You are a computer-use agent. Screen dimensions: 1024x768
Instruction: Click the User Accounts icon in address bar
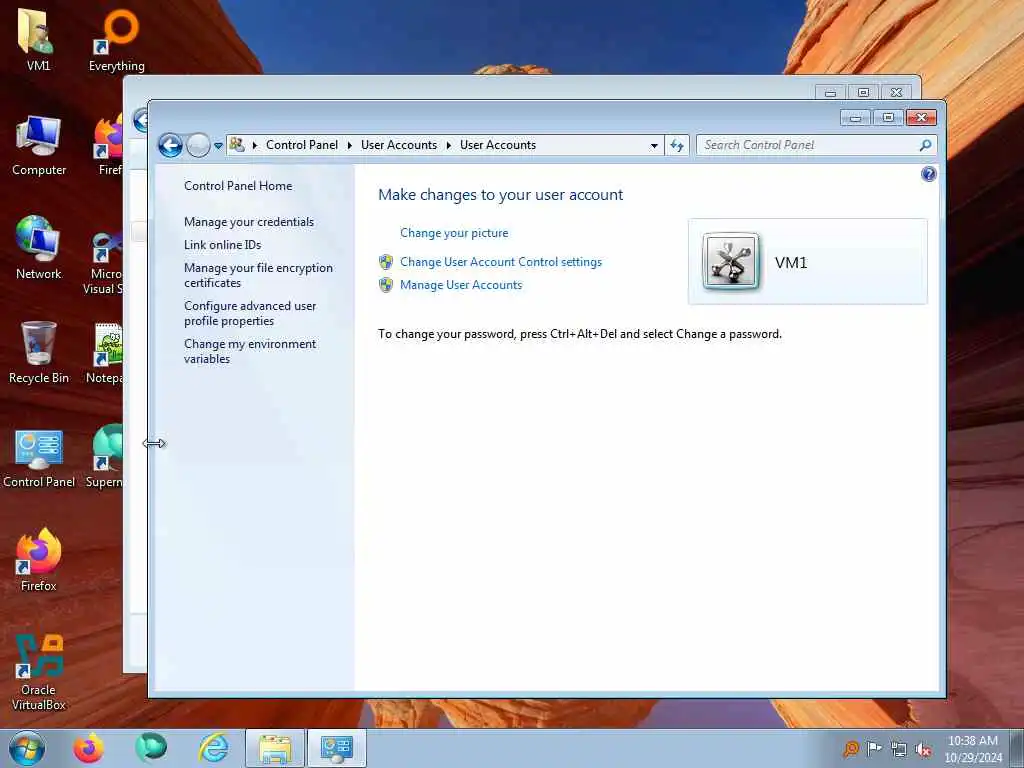(x=237, y=144)
